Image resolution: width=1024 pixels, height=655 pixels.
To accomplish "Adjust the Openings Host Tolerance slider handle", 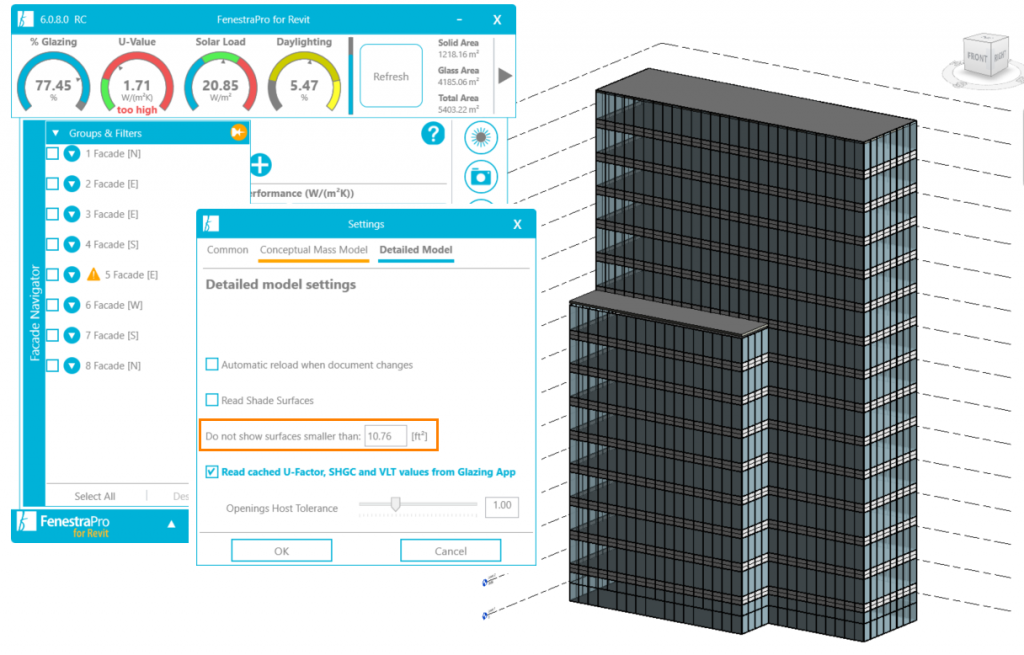I will tap(395, 504).
